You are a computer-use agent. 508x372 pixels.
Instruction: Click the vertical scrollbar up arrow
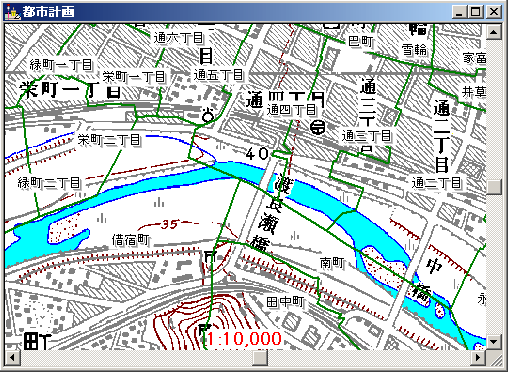point(494,32)
